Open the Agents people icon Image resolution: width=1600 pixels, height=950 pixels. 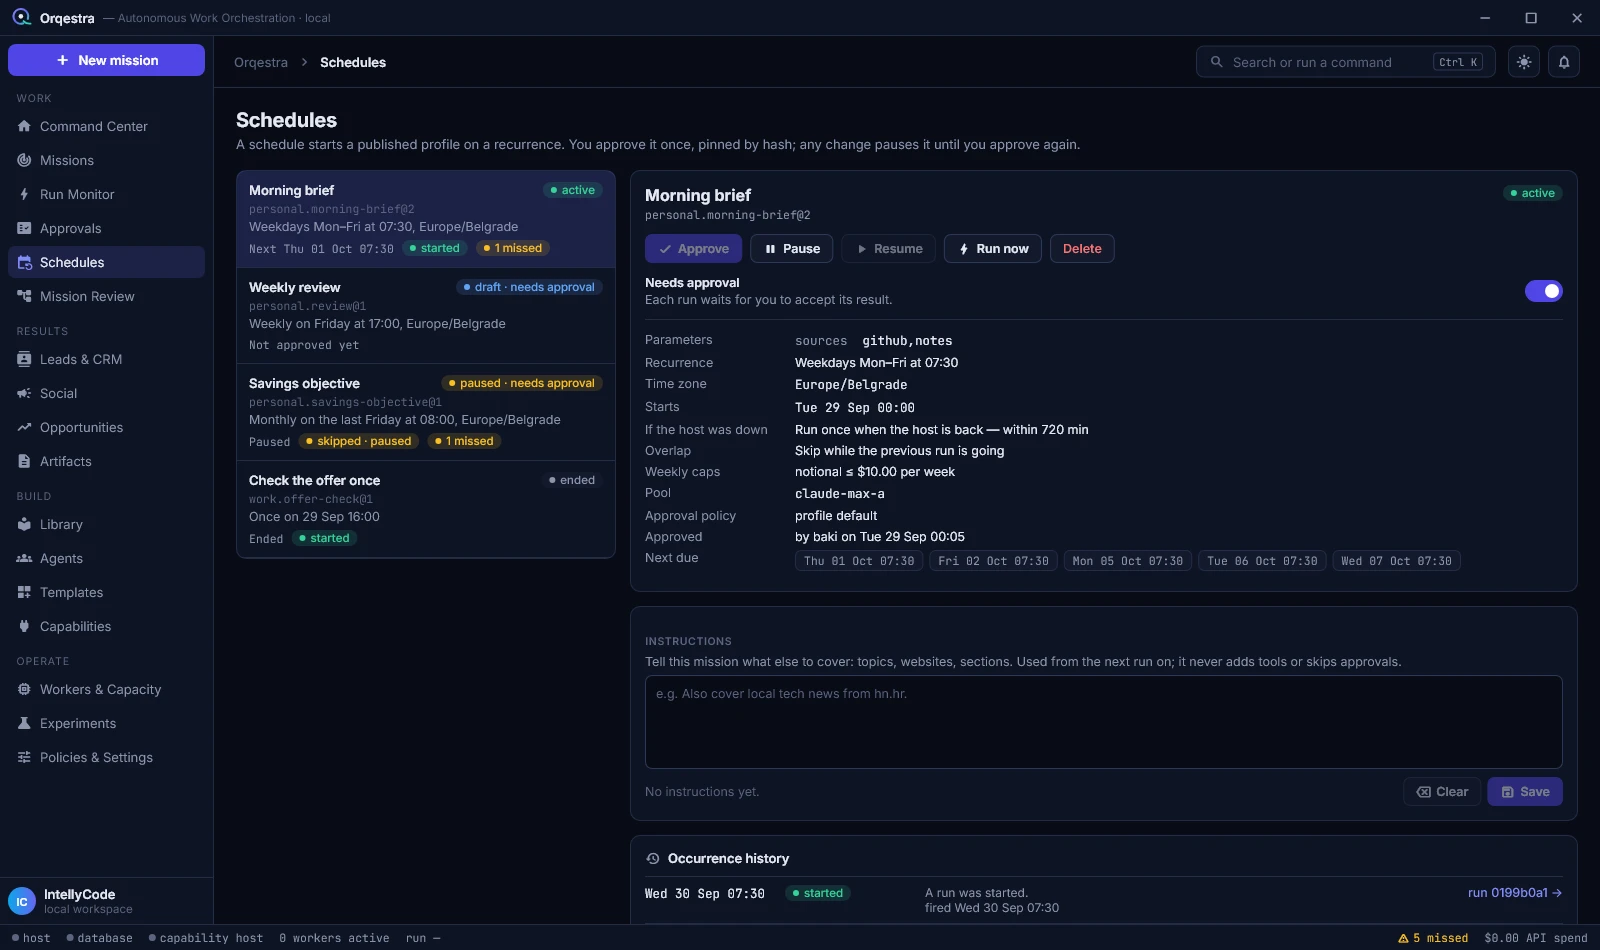coord(24,558)
